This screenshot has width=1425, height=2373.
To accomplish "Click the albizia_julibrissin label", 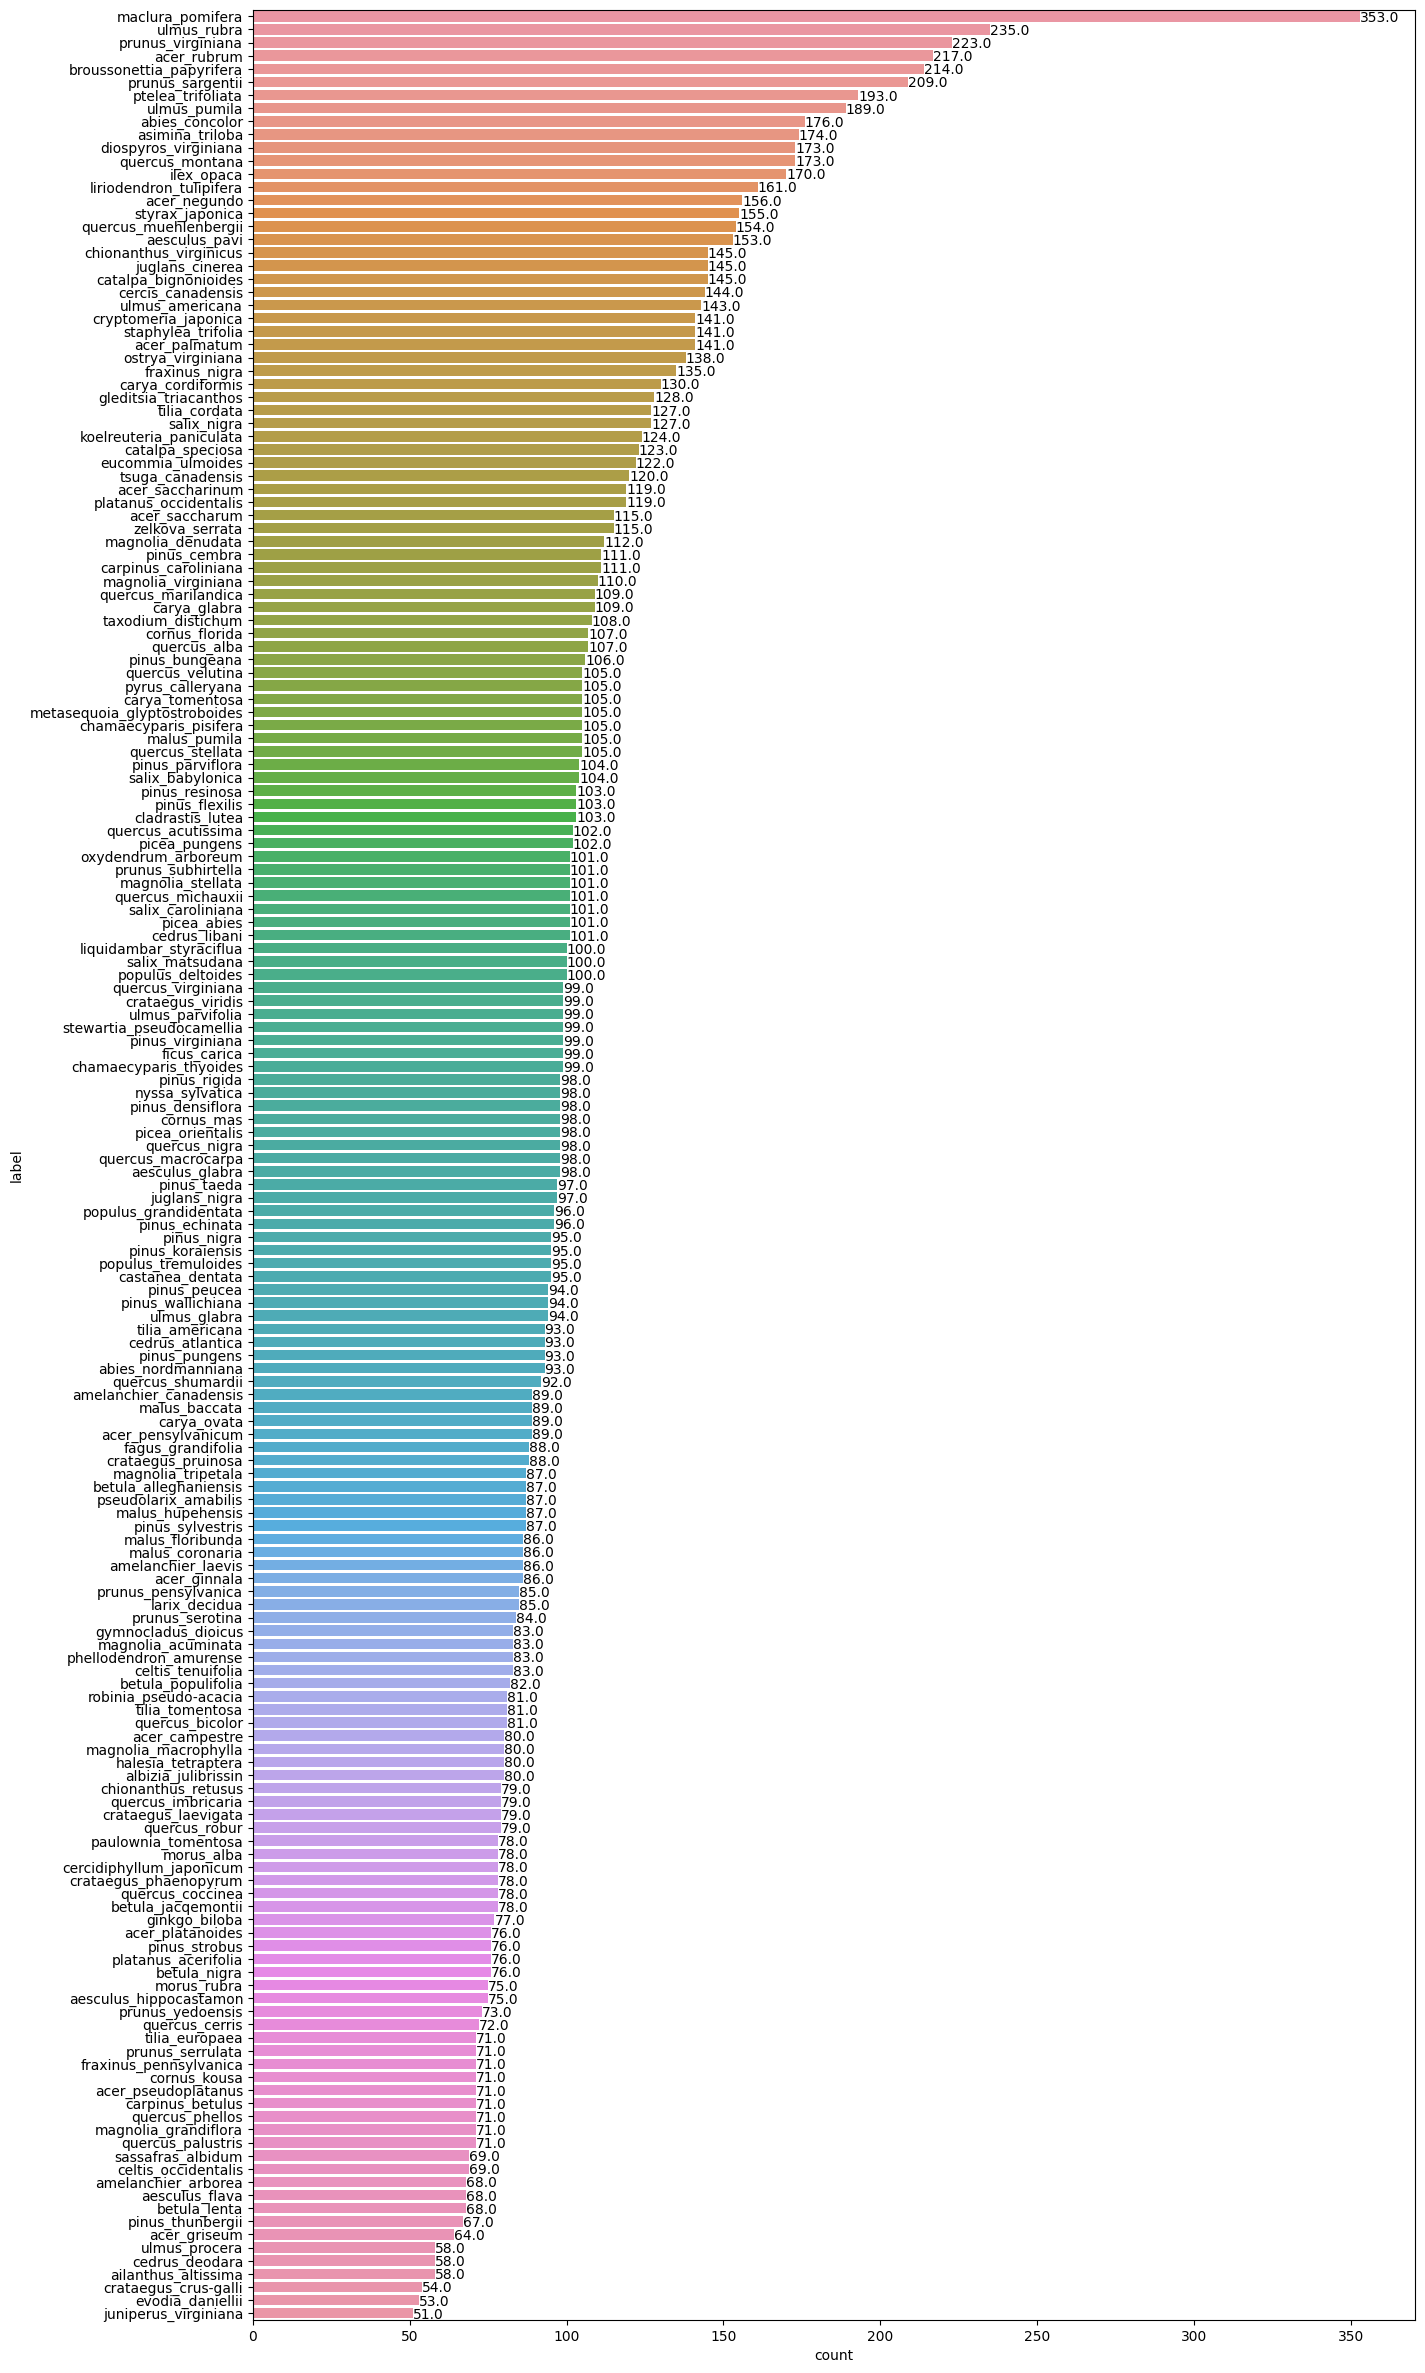I will point(185,1775).
